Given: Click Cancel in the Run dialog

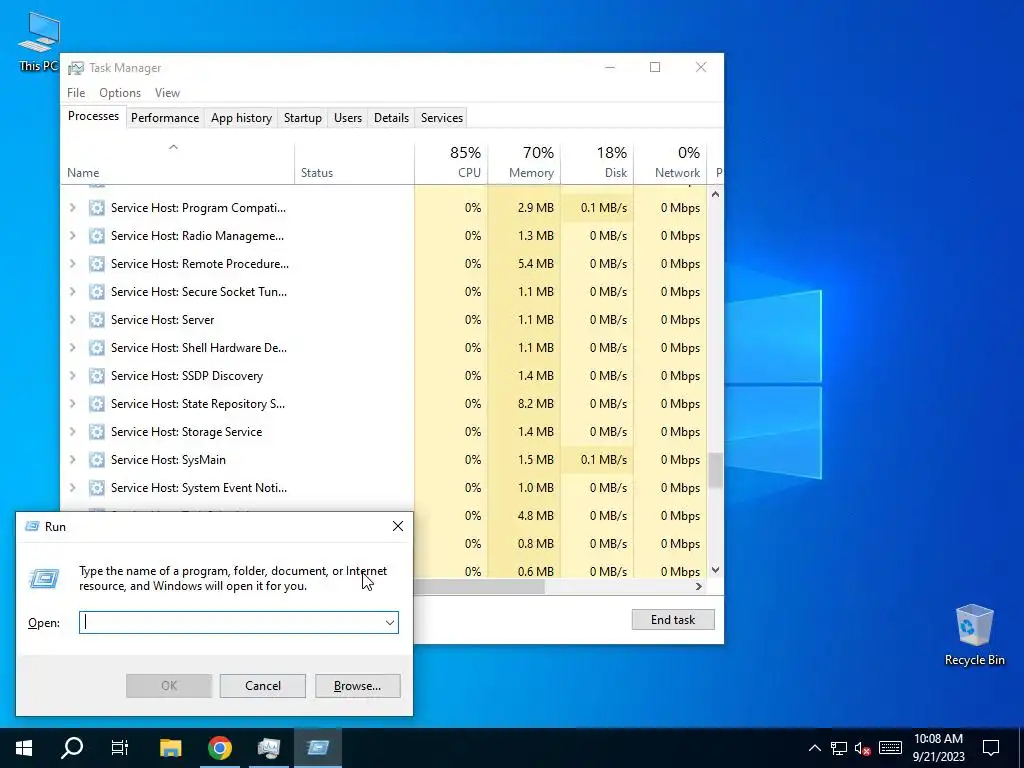Looking at the screenshot, I should (263, 686).
